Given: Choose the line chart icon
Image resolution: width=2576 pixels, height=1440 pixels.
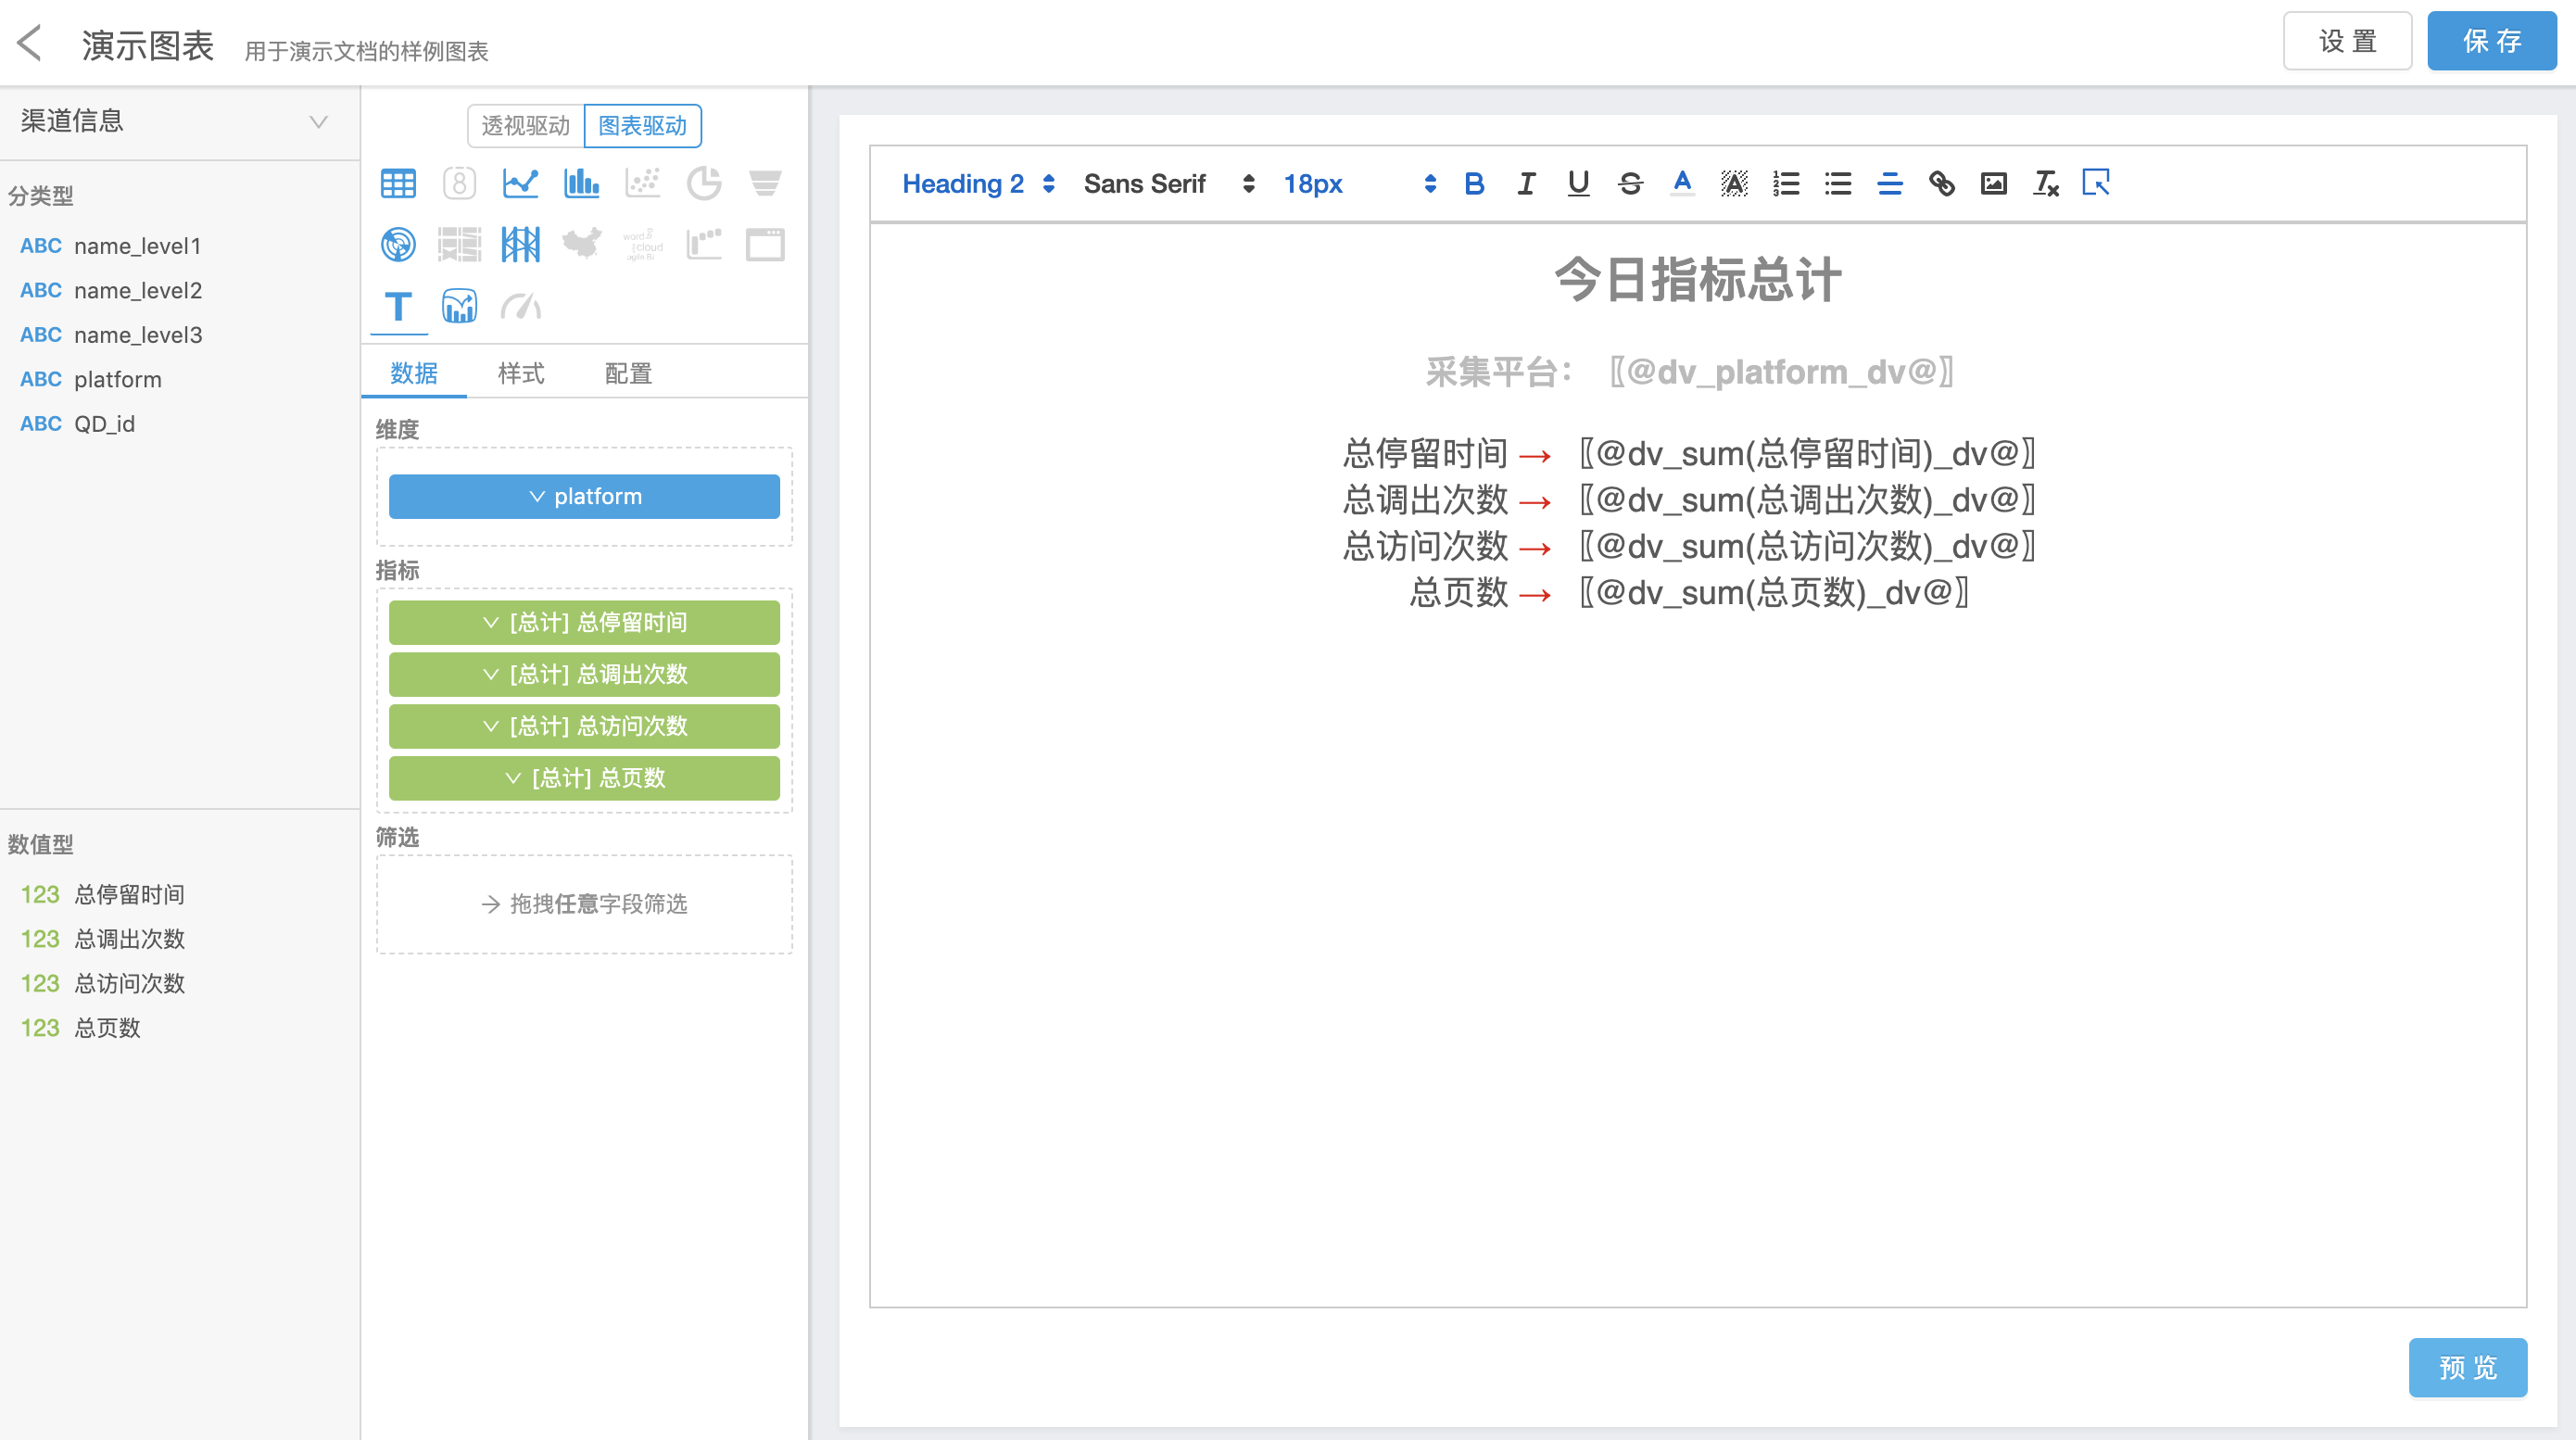Looking at the screenshot, I should coord(520,183).
